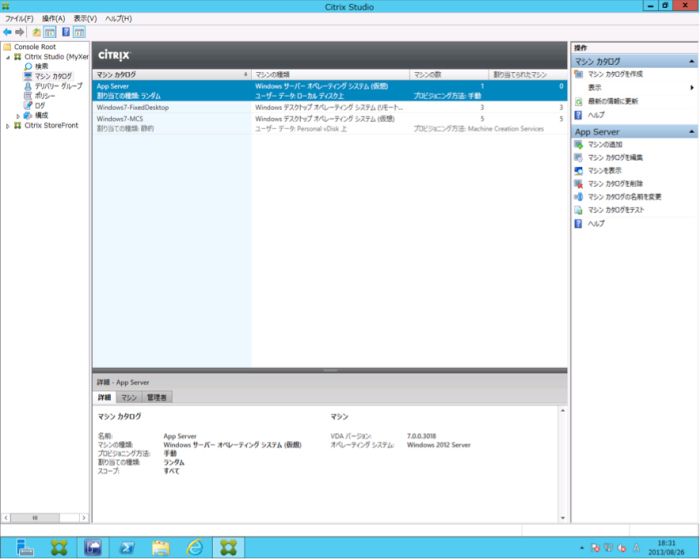Click scroll down arrow in details pane

562,518
